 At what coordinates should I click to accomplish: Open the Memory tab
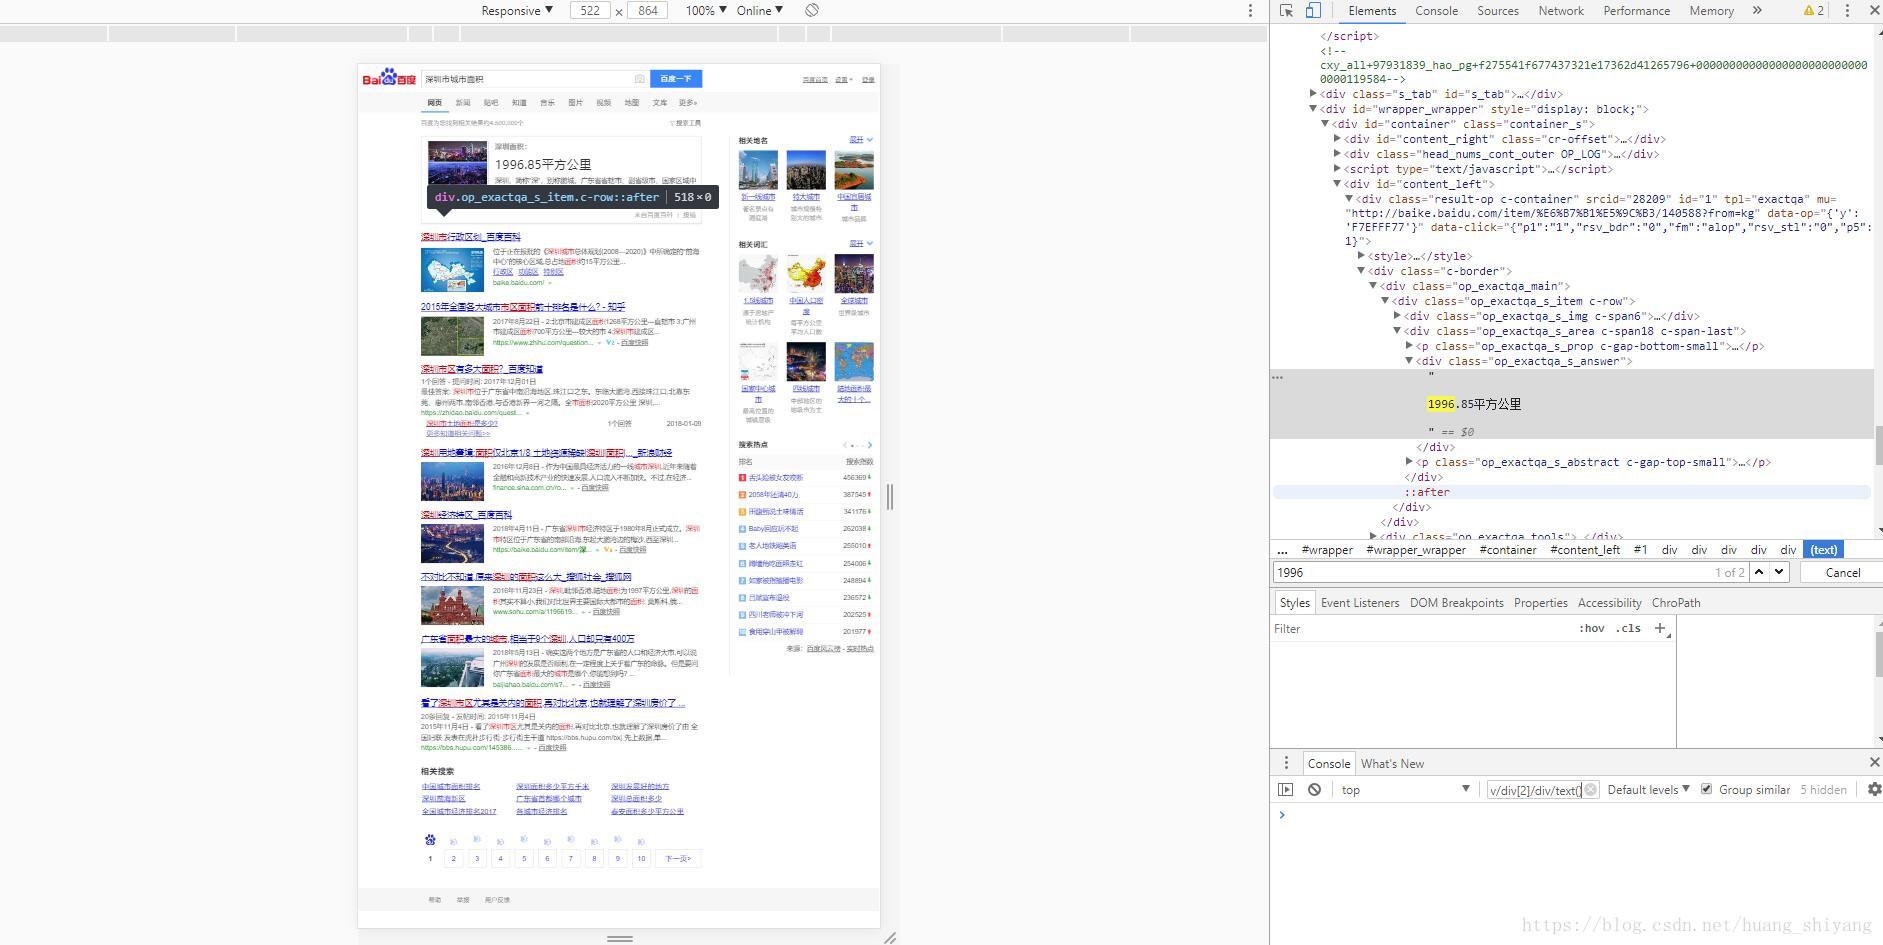point(1711,11)
